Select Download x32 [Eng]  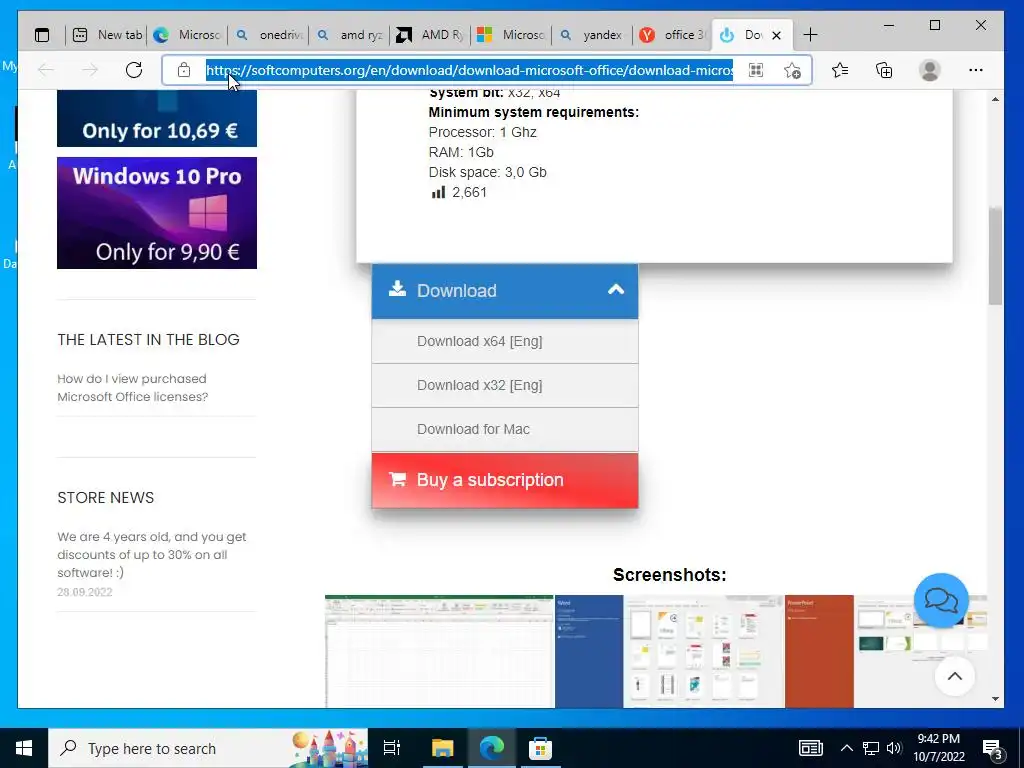pyautogui.click(x=505, y=385)
